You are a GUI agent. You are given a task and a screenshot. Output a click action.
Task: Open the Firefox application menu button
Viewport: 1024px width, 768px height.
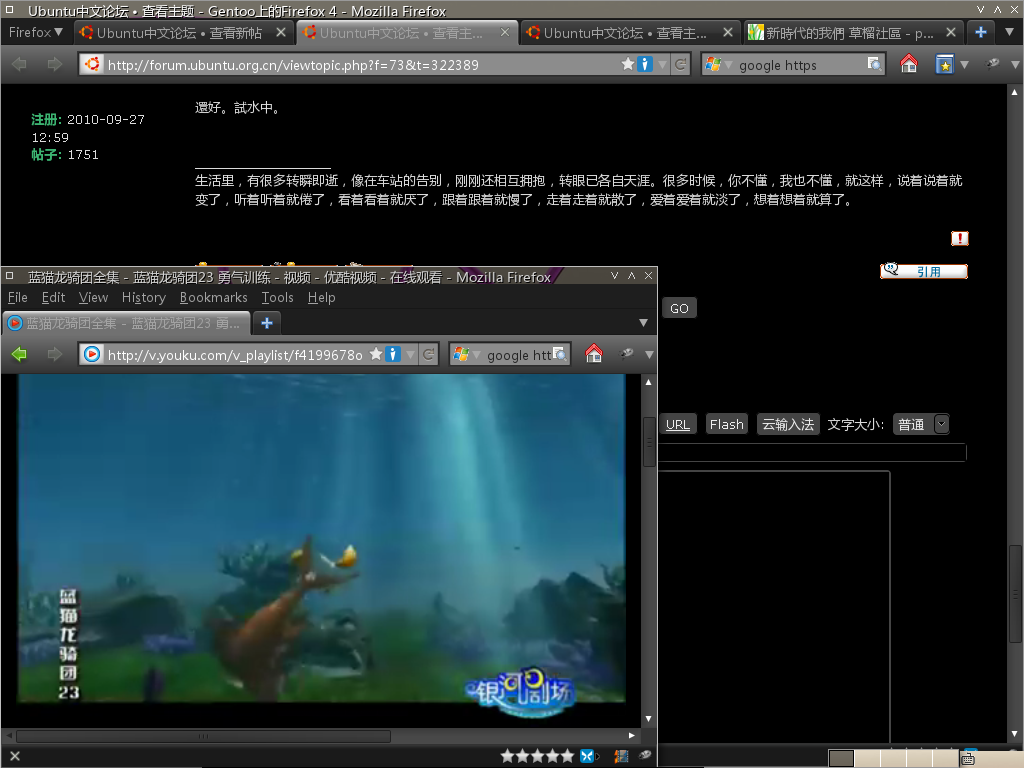point(35,32)
